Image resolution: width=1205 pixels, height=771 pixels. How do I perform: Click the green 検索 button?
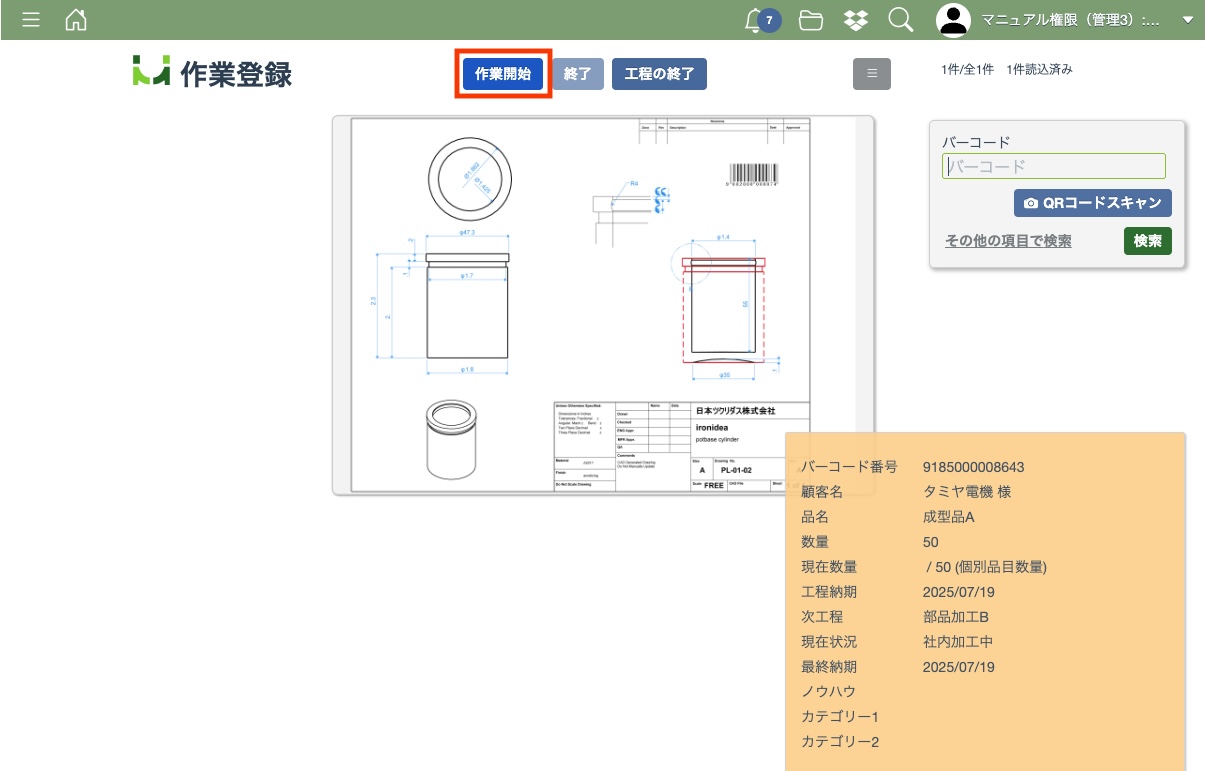pos(1147,241)
